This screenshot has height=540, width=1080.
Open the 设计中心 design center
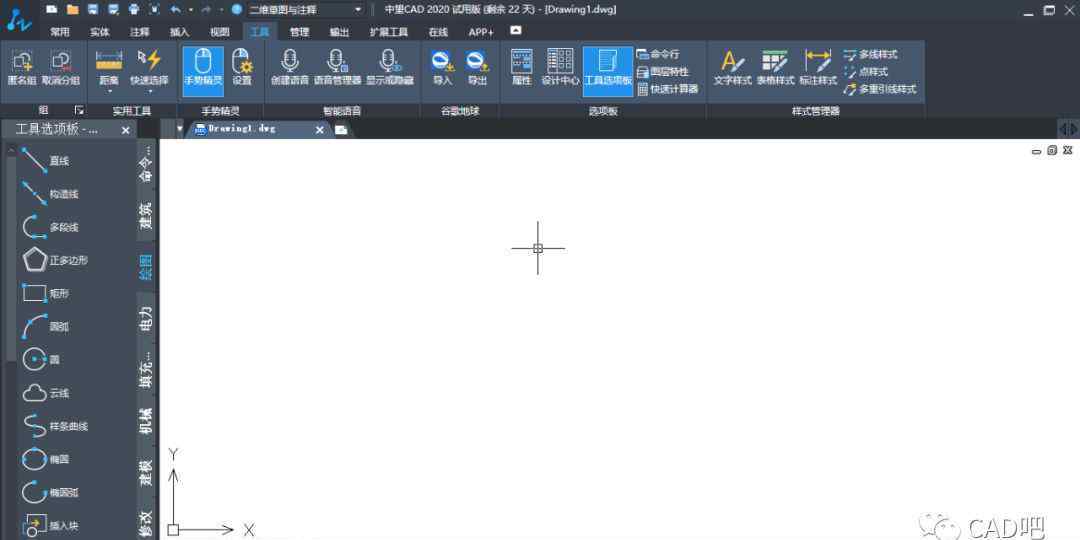[559, 69]
